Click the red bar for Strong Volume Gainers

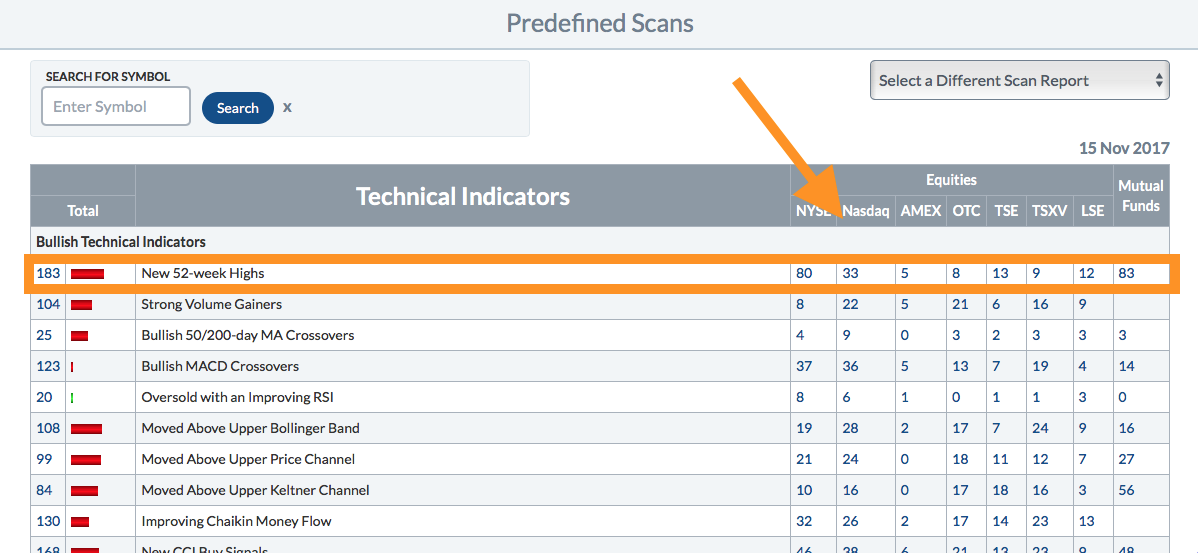pyautogui.click(x=81, y=305)
